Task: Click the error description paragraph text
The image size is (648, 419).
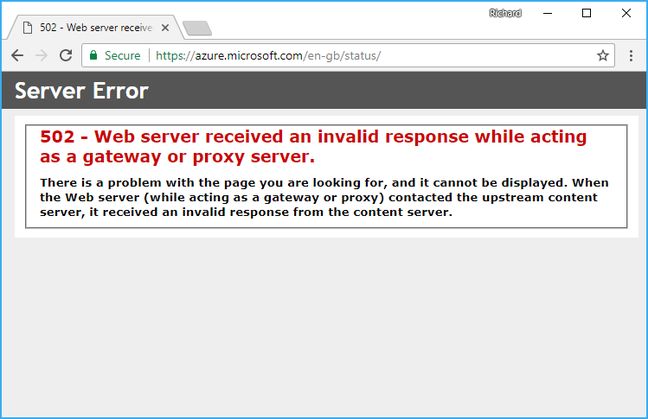Action: point(324,197)
